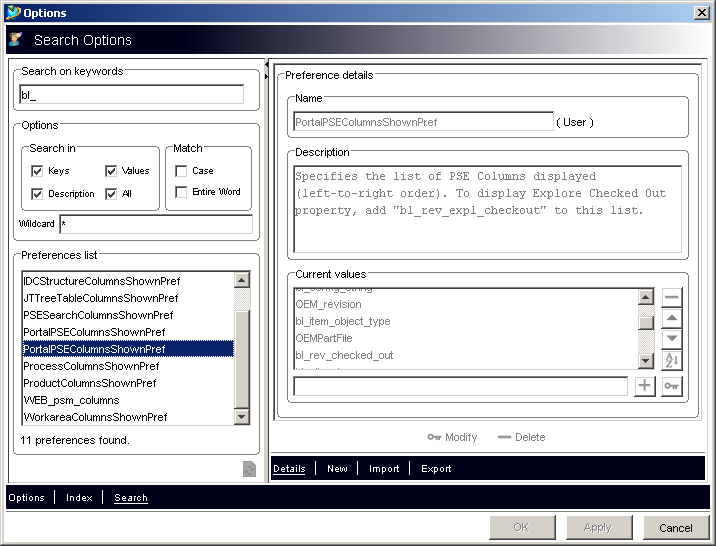Click the key icon beside value field
Image resolution: width=716 pixels, height=546 pixels.
tap(672, 386)
